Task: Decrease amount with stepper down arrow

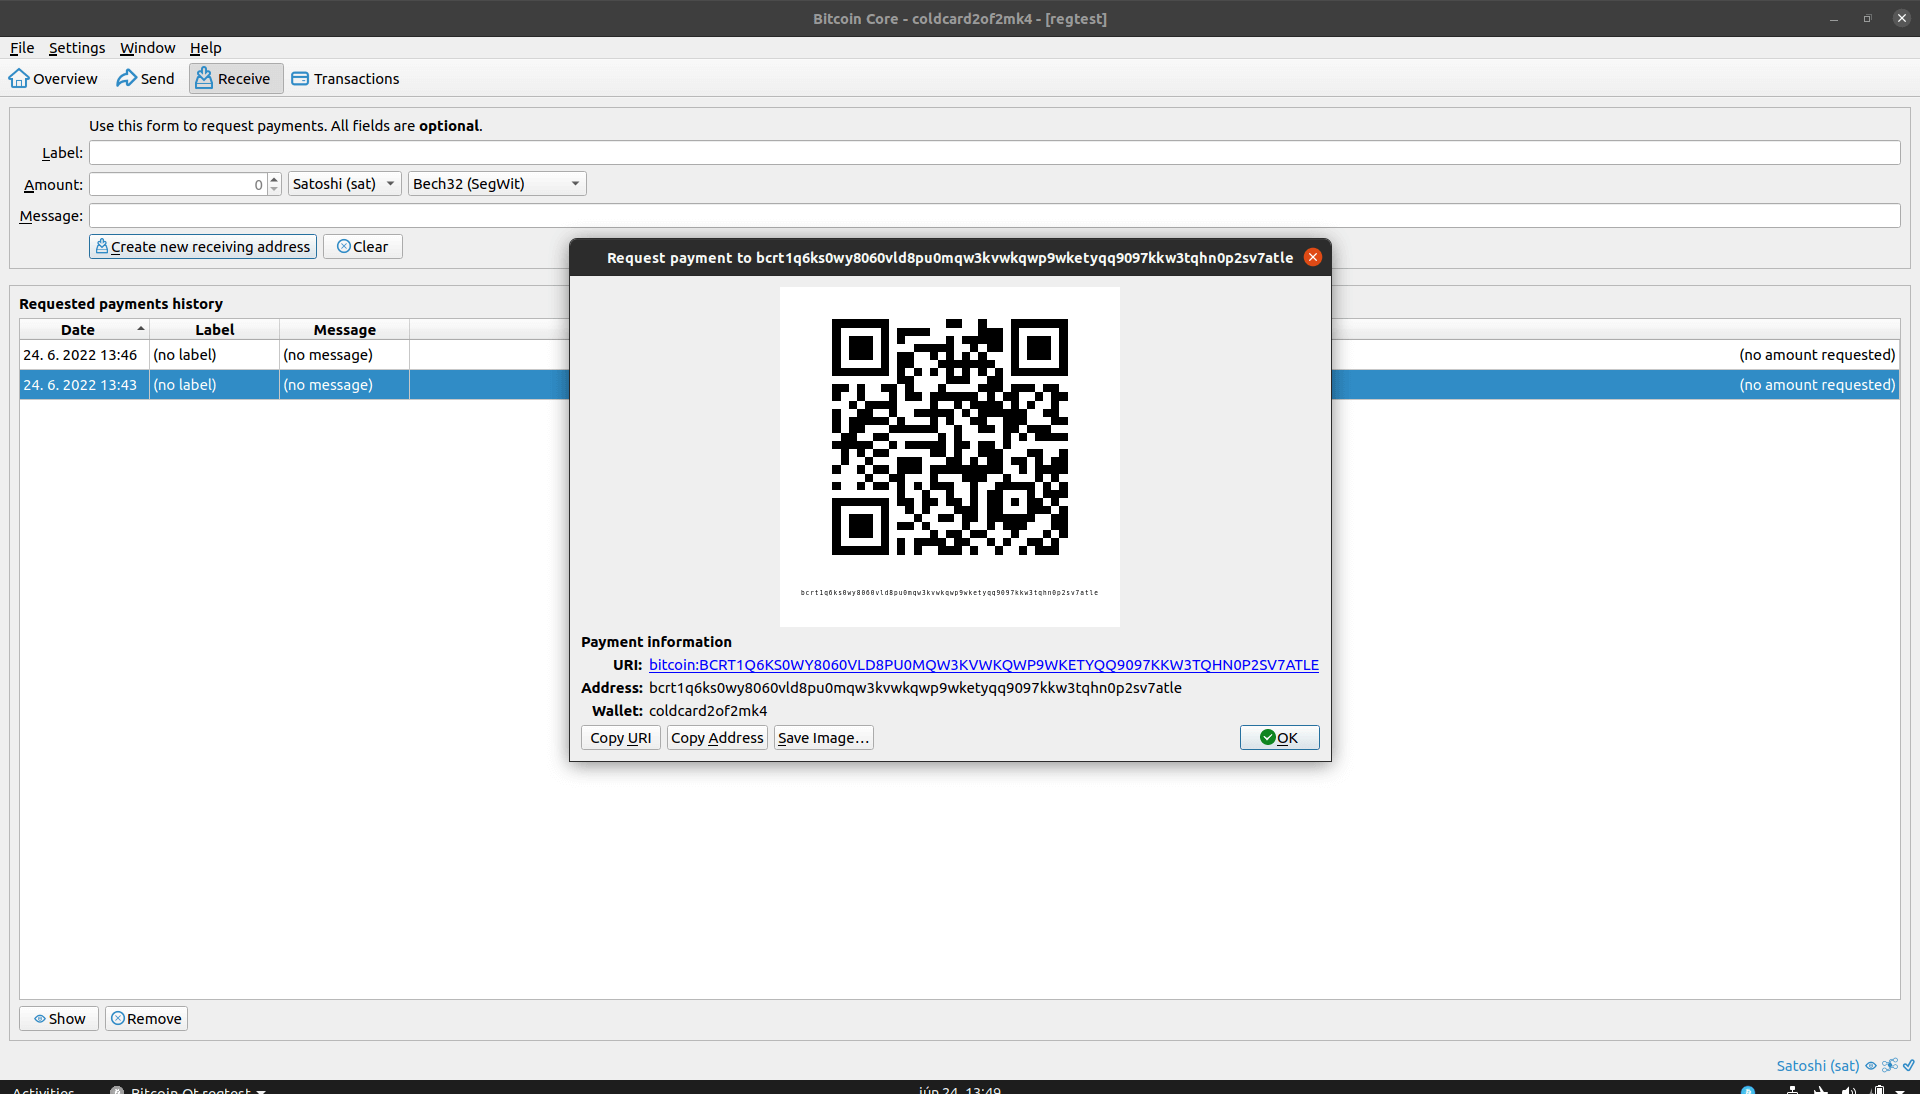Action: click(x=274, y=190)
